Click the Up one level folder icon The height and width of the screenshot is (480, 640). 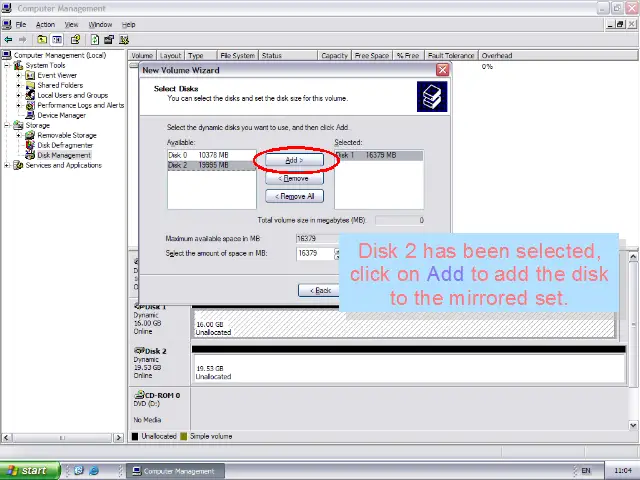42,40
